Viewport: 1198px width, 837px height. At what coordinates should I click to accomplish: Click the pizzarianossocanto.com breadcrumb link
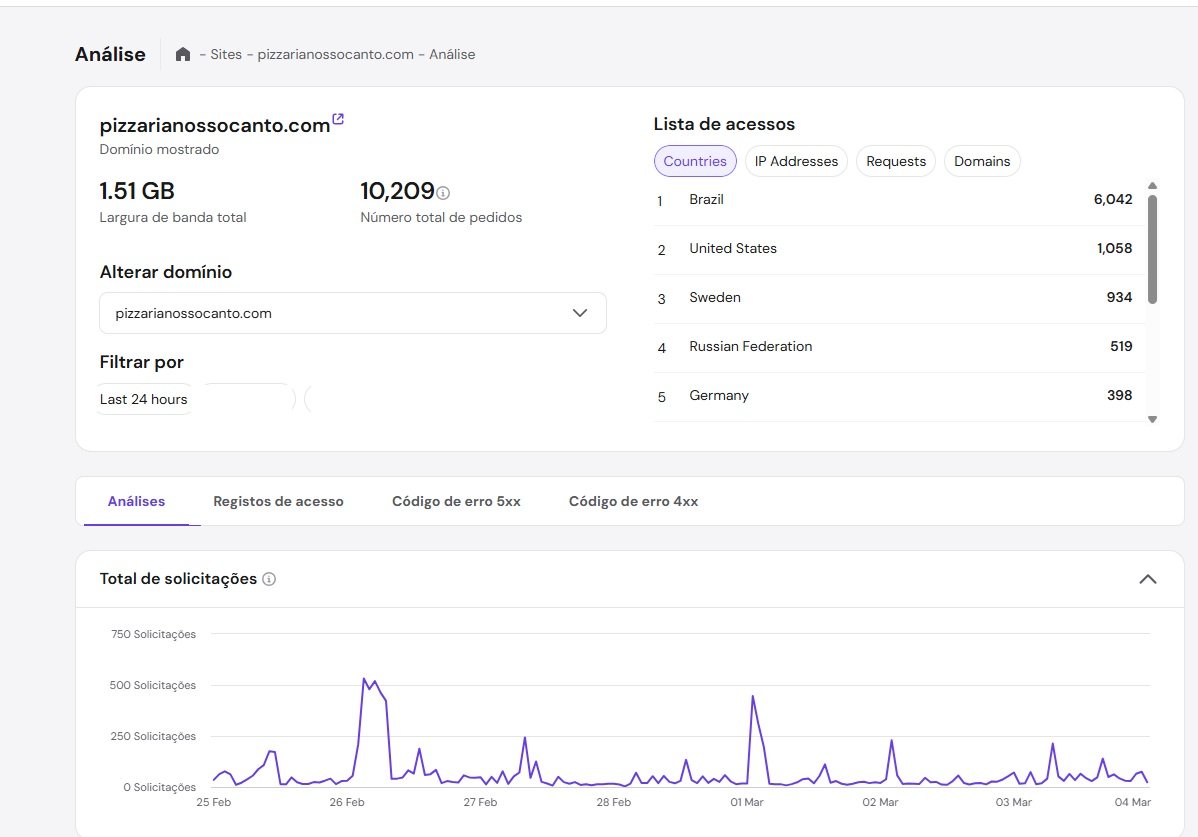335,54
